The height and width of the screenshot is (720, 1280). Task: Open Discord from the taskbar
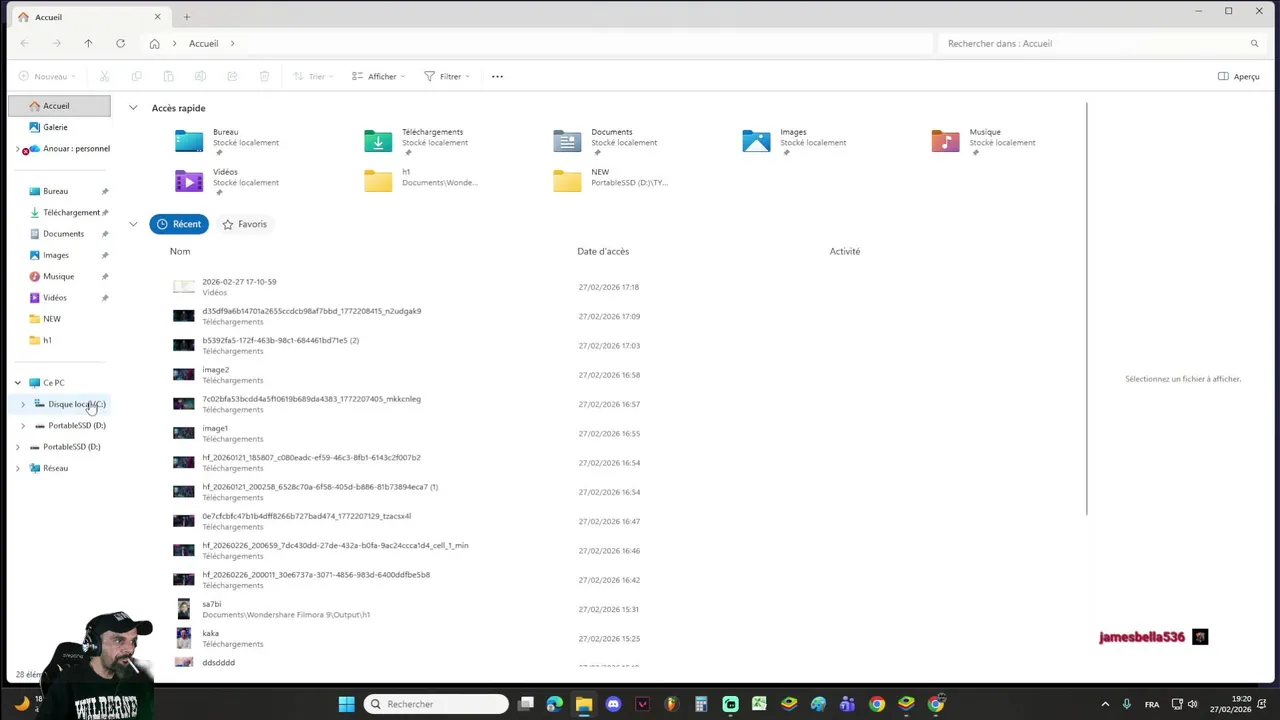(x=613, y=704)
